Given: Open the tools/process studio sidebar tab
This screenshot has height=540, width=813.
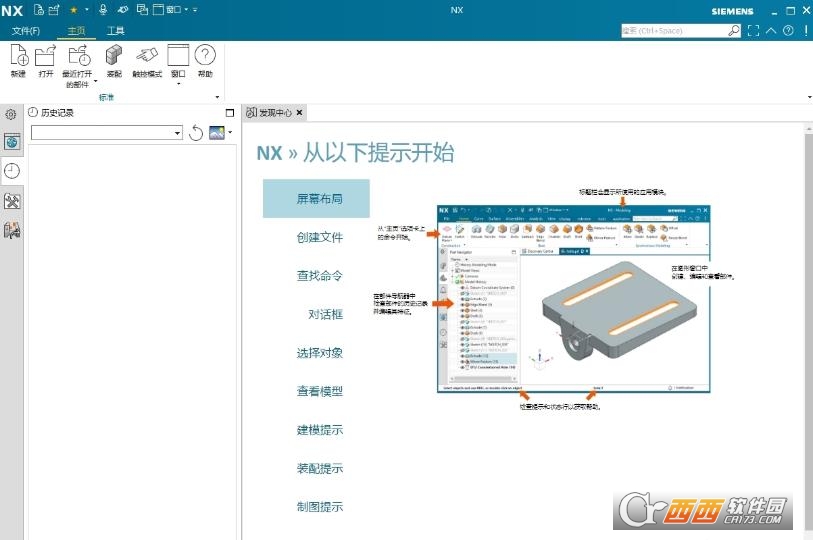Looking at the screenshot, I should (x=12, y=201).
